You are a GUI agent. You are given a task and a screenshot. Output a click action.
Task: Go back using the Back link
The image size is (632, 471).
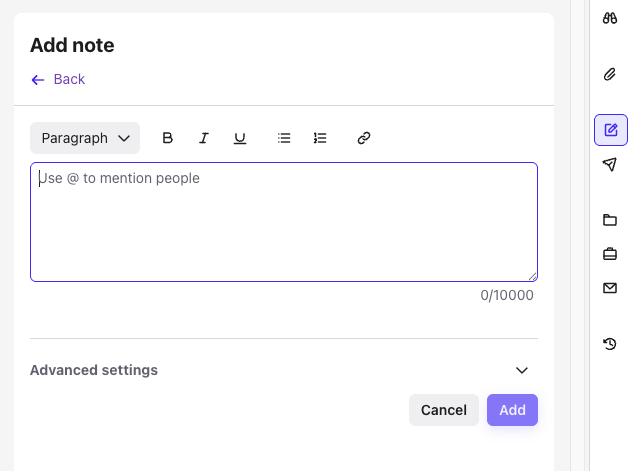[x=58, y=79]
